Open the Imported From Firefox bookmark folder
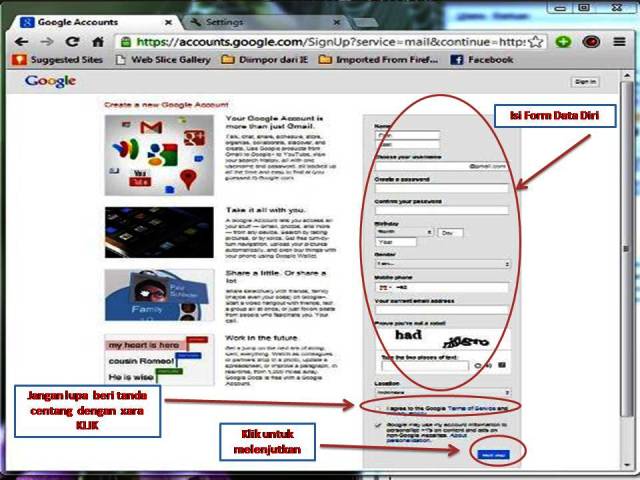 coord(378,60)
